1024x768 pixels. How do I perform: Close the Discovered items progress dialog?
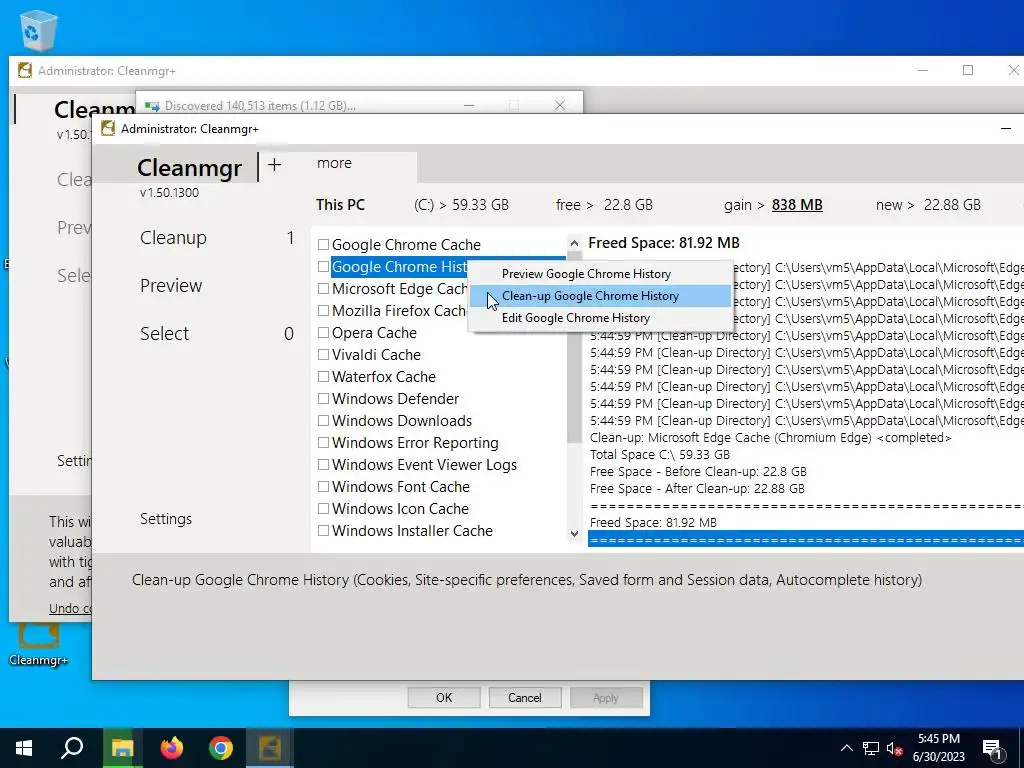(560, 105)
